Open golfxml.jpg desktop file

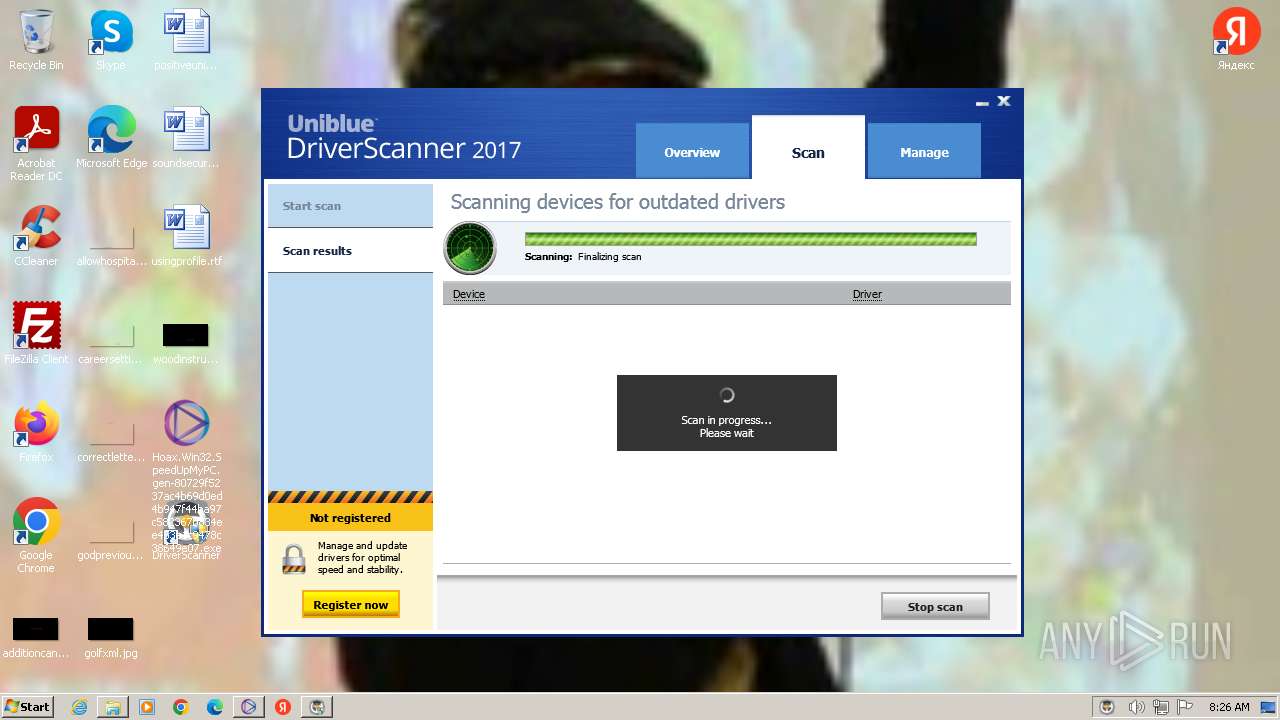(111, 638)
